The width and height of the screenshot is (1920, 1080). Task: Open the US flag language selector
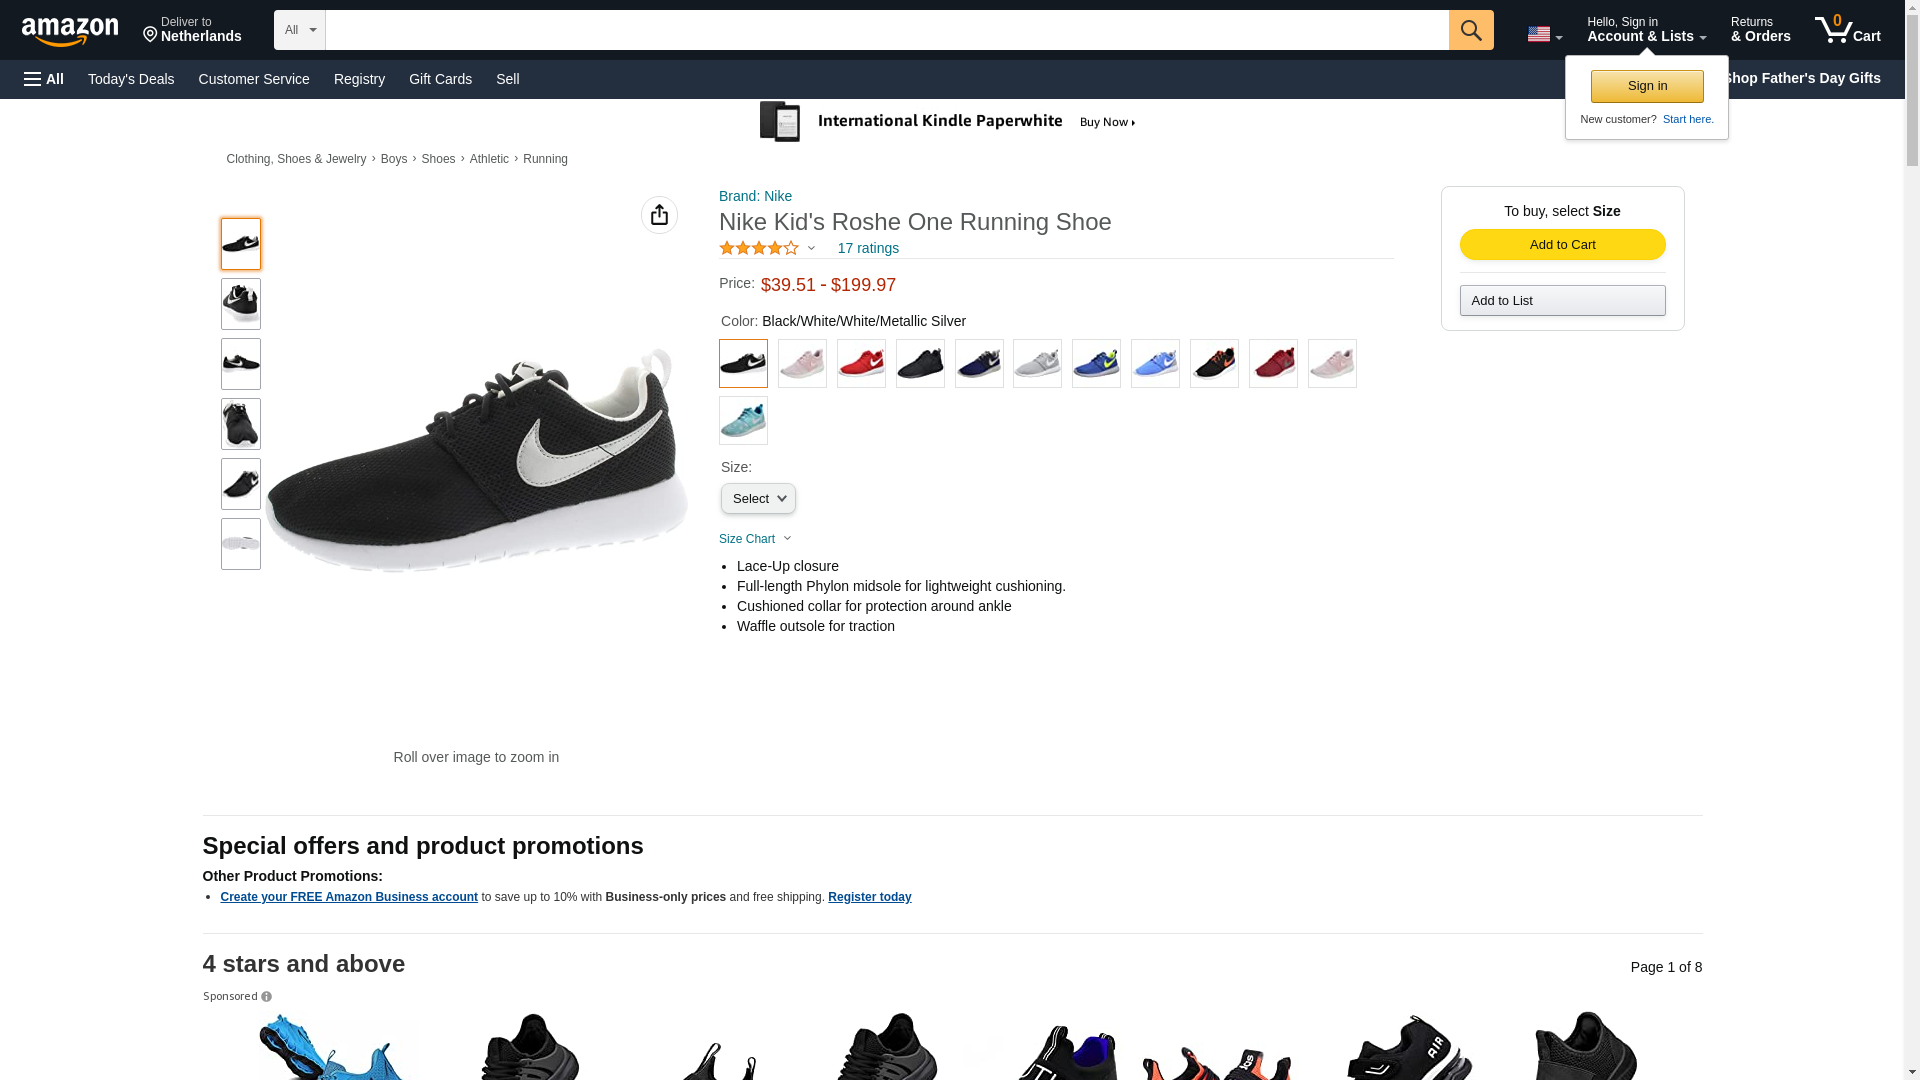click(x=1544, y=34)
